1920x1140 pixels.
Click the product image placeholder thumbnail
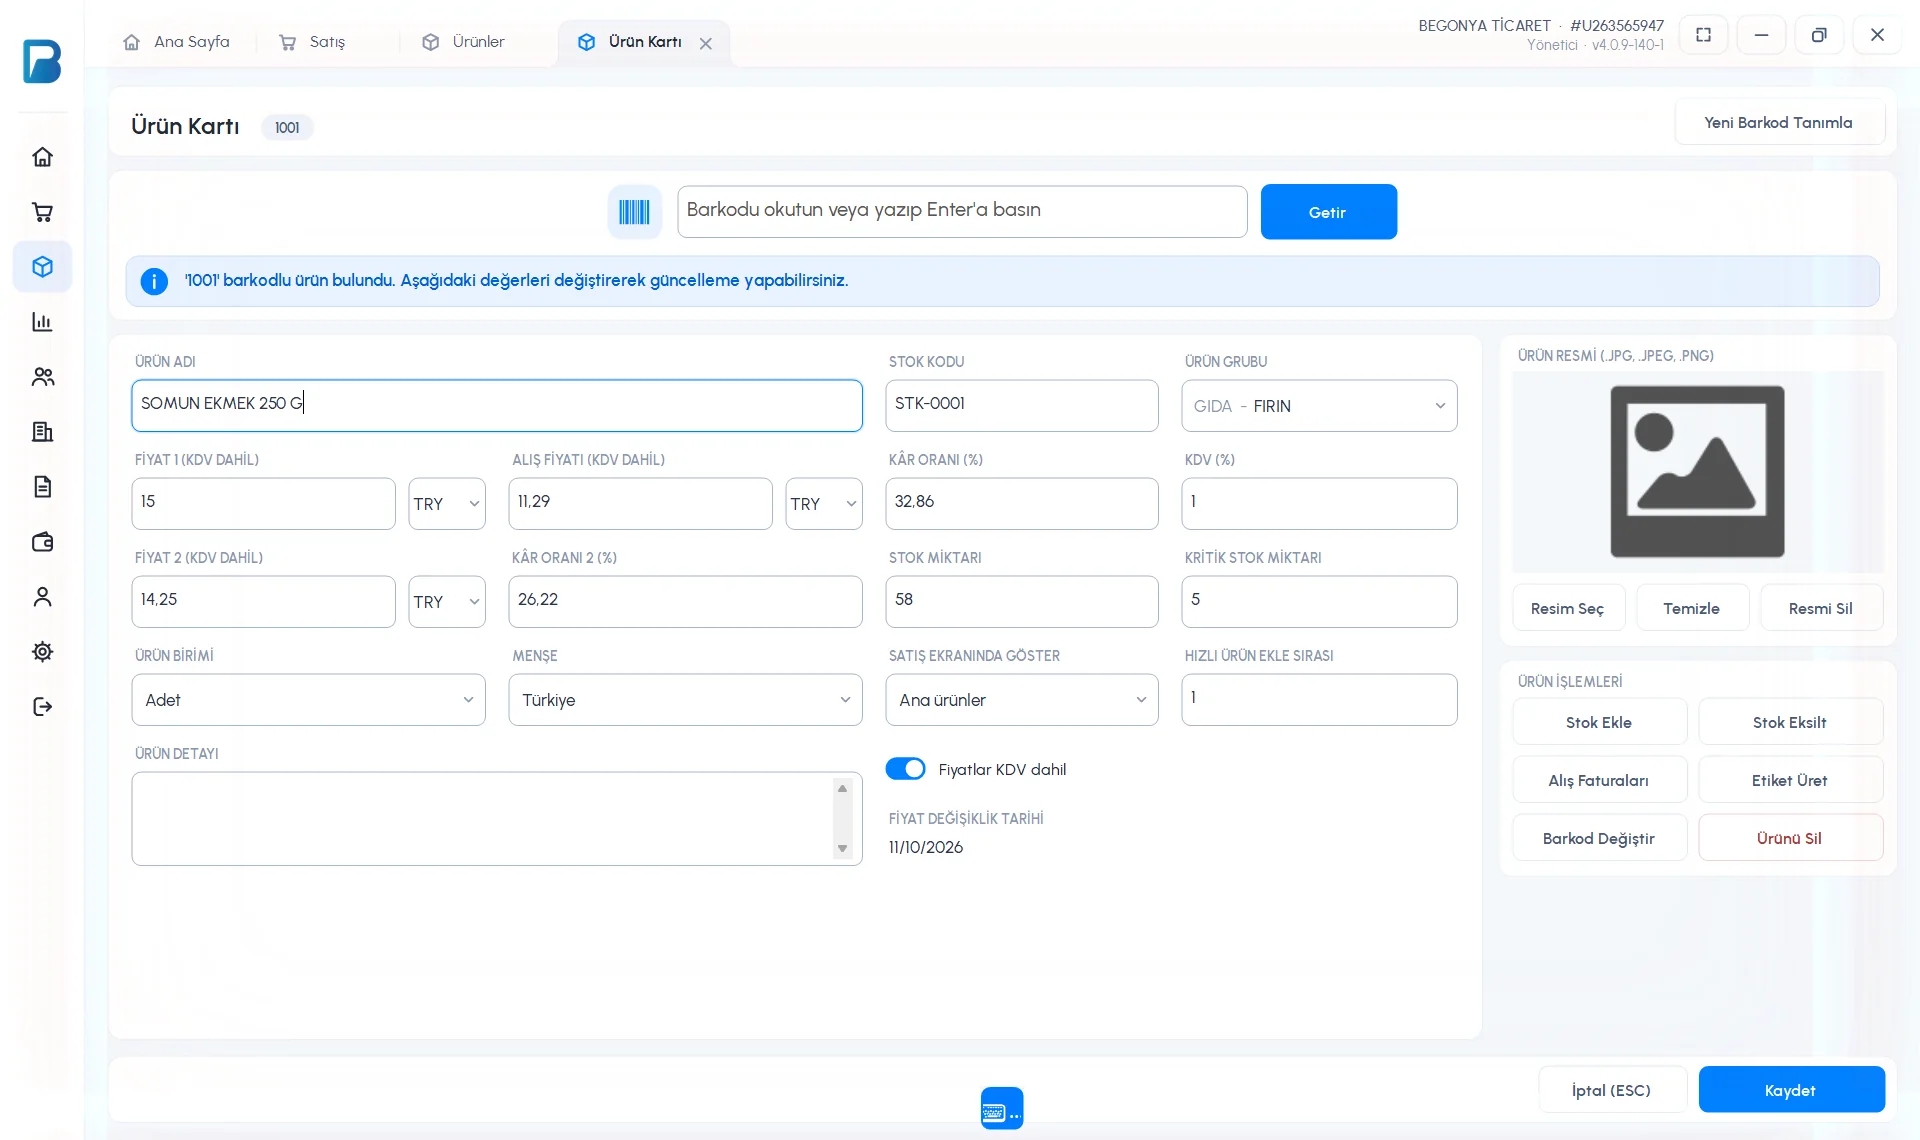coord(1697,471)
